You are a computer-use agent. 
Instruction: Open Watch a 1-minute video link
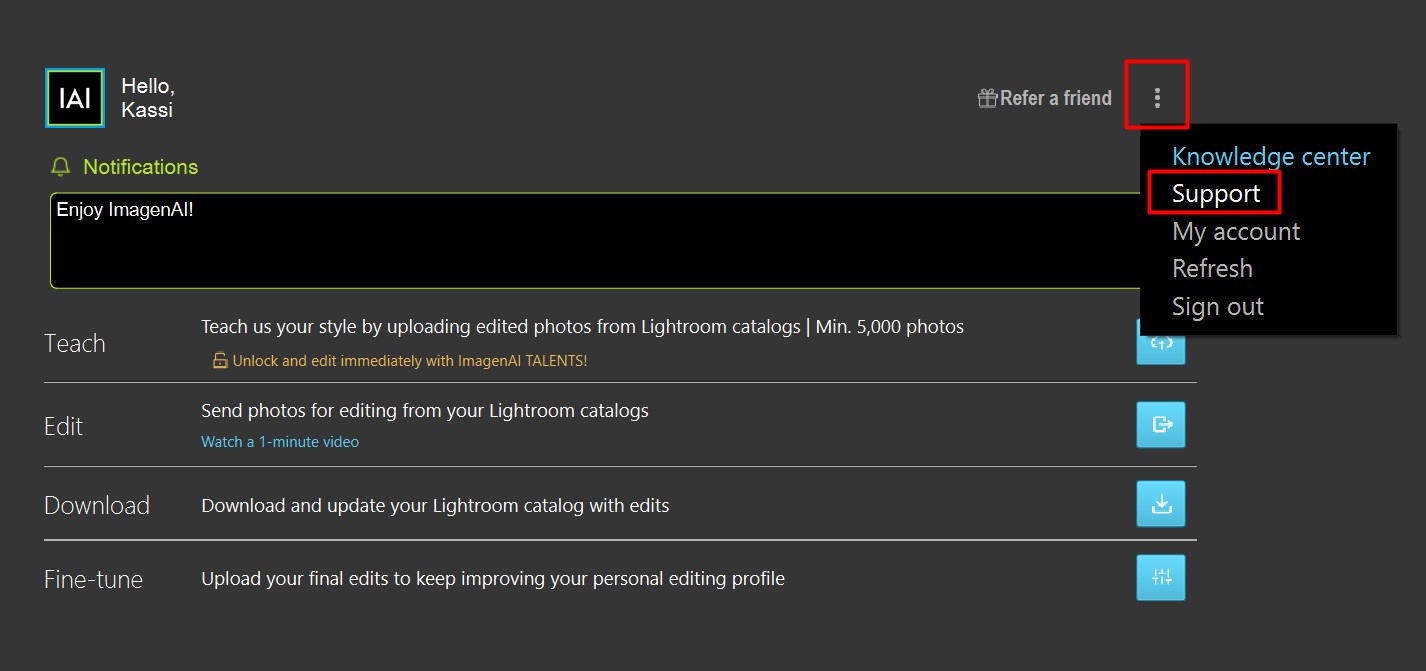coord(280,442)
